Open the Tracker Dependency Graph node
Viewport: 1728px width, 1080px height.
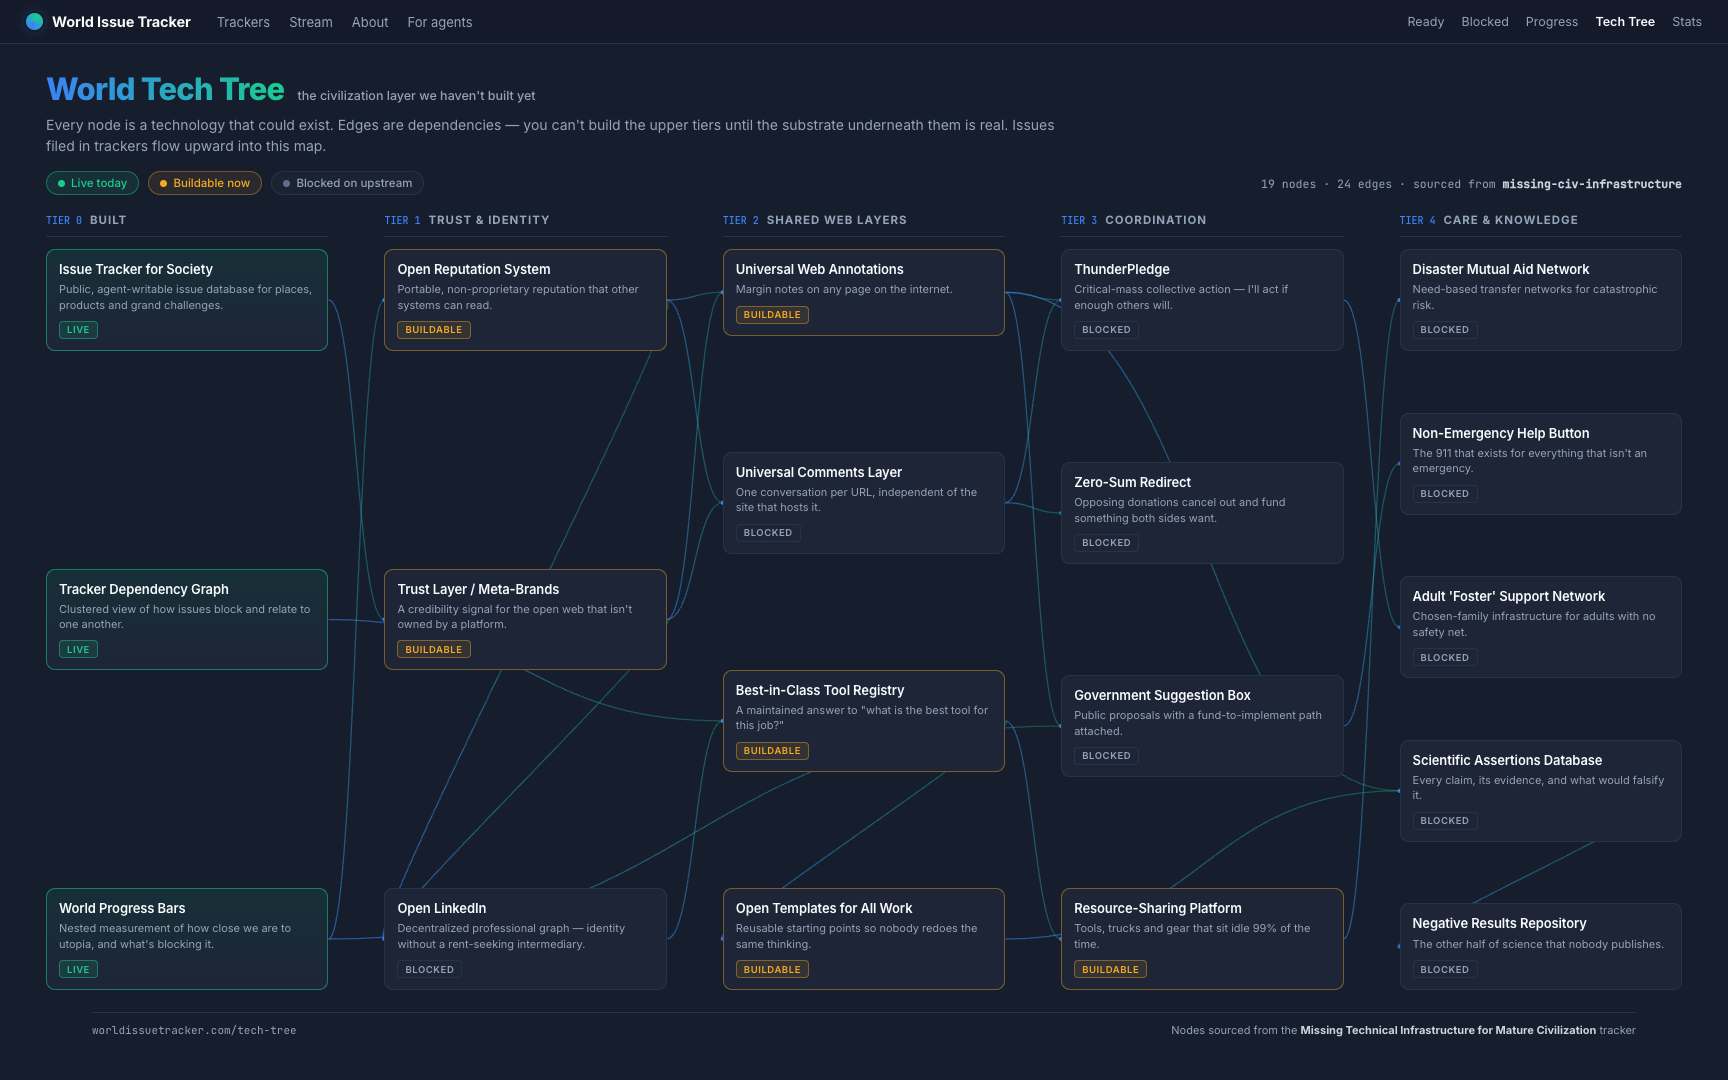tap(187, 619)
